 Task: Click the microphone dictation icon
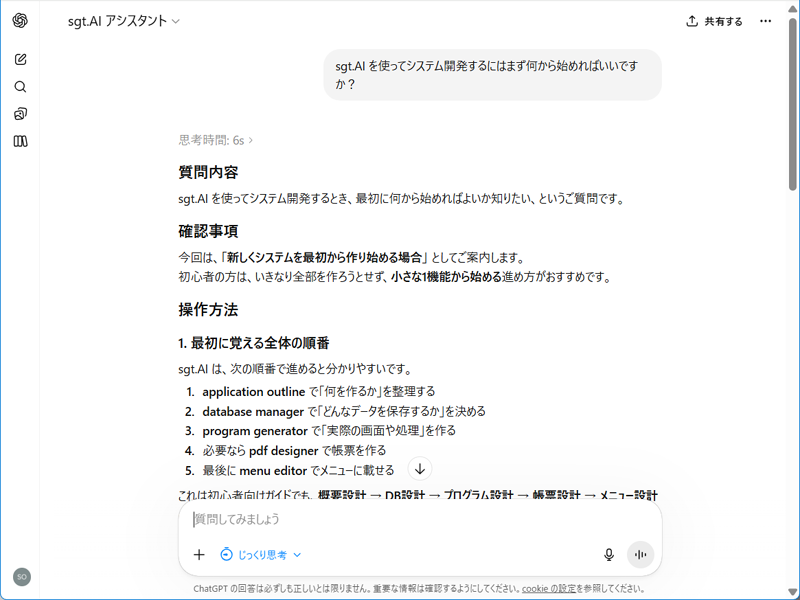click(609, 555)
